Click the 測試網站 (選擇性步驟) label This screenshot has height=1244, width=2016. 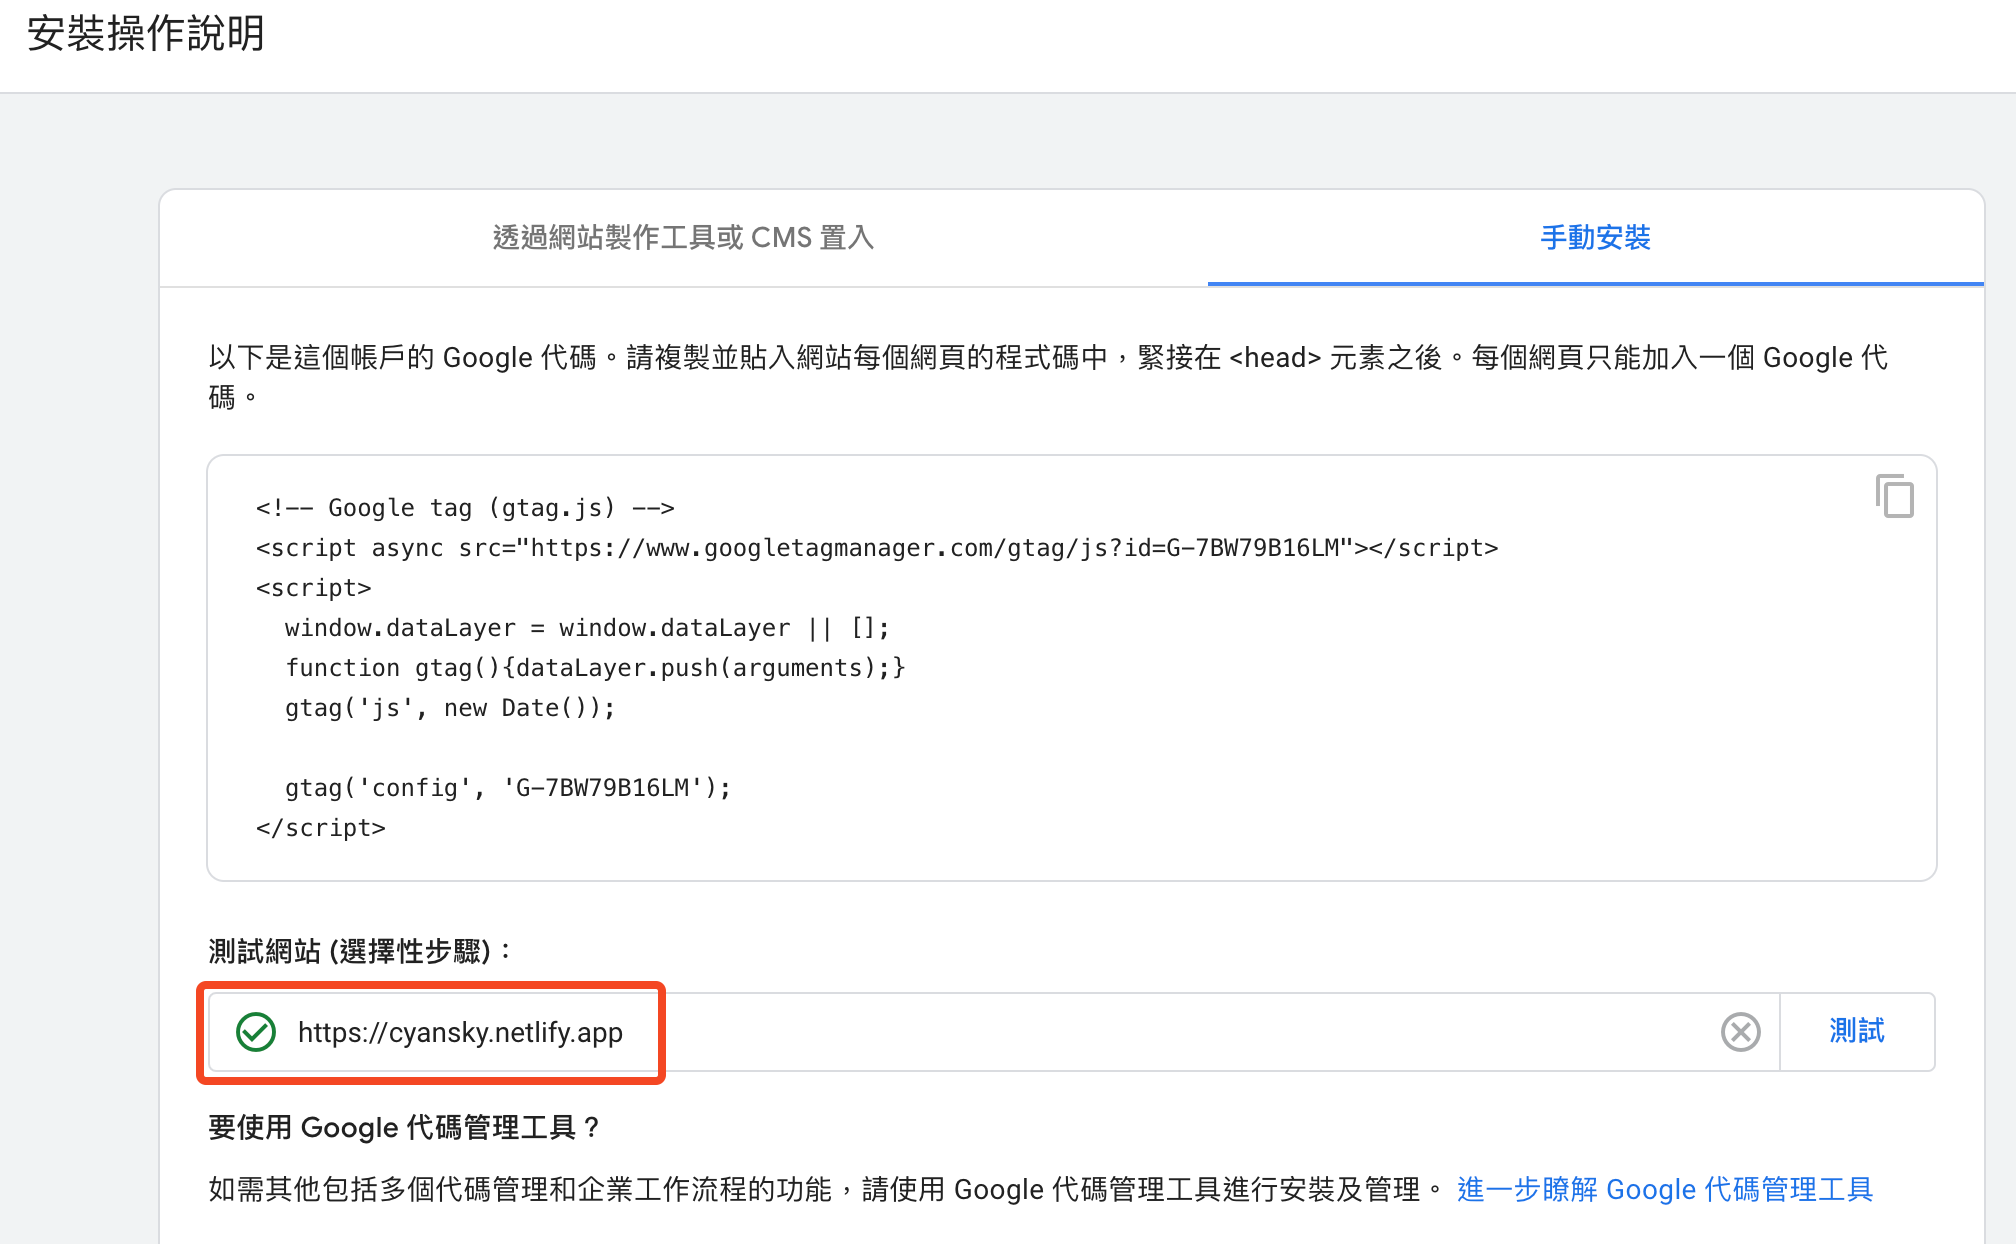(360, 951)
